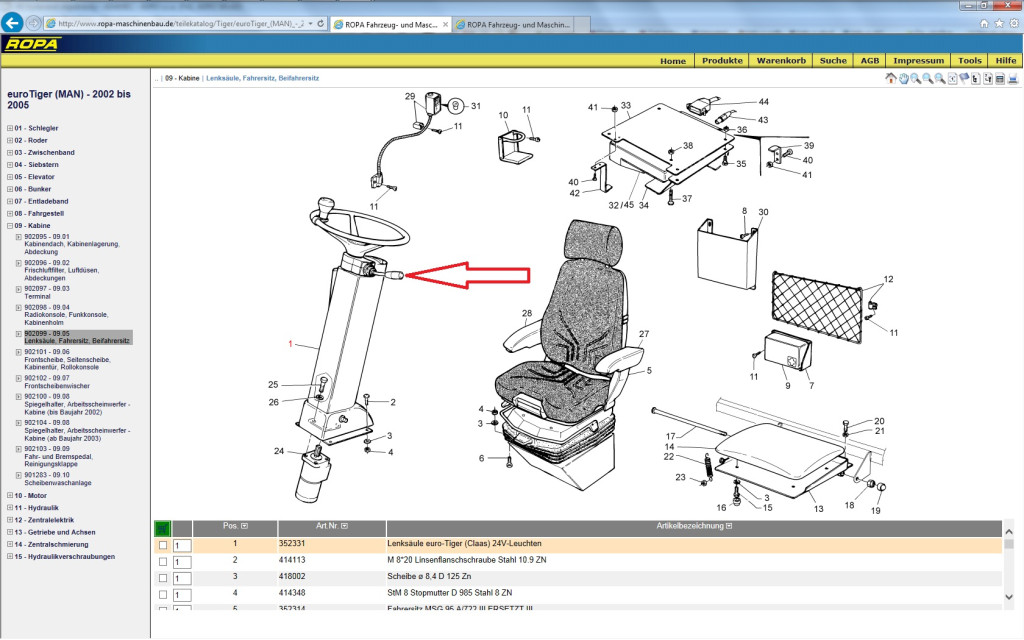Collapse the 09 - Kabine tree node
Image resolution: width=1024 pixels, height=640 pixels.
pos(10,226)
